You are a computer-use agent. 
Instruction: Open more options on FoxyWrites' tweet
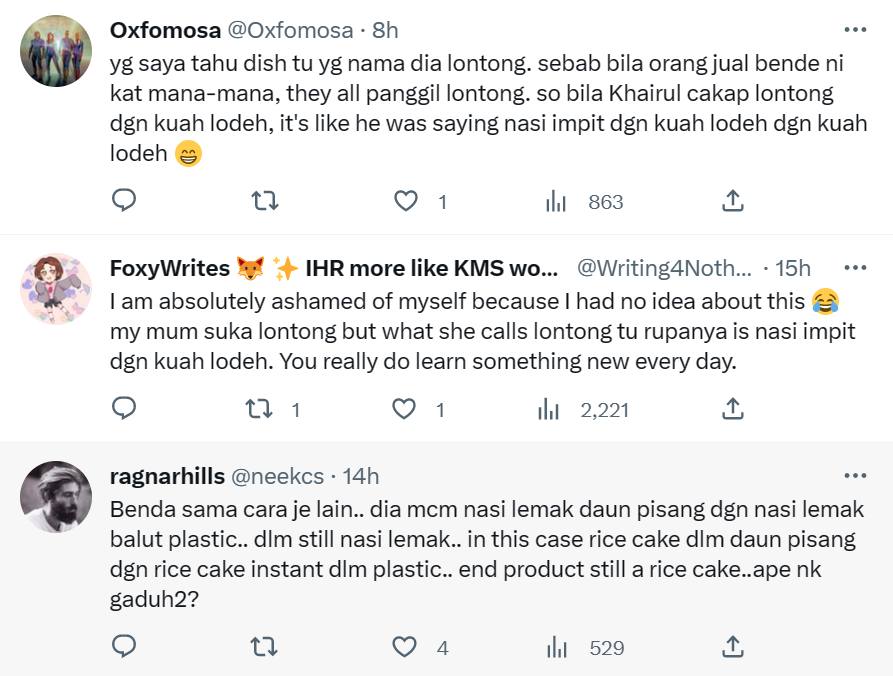pos(855,268)
